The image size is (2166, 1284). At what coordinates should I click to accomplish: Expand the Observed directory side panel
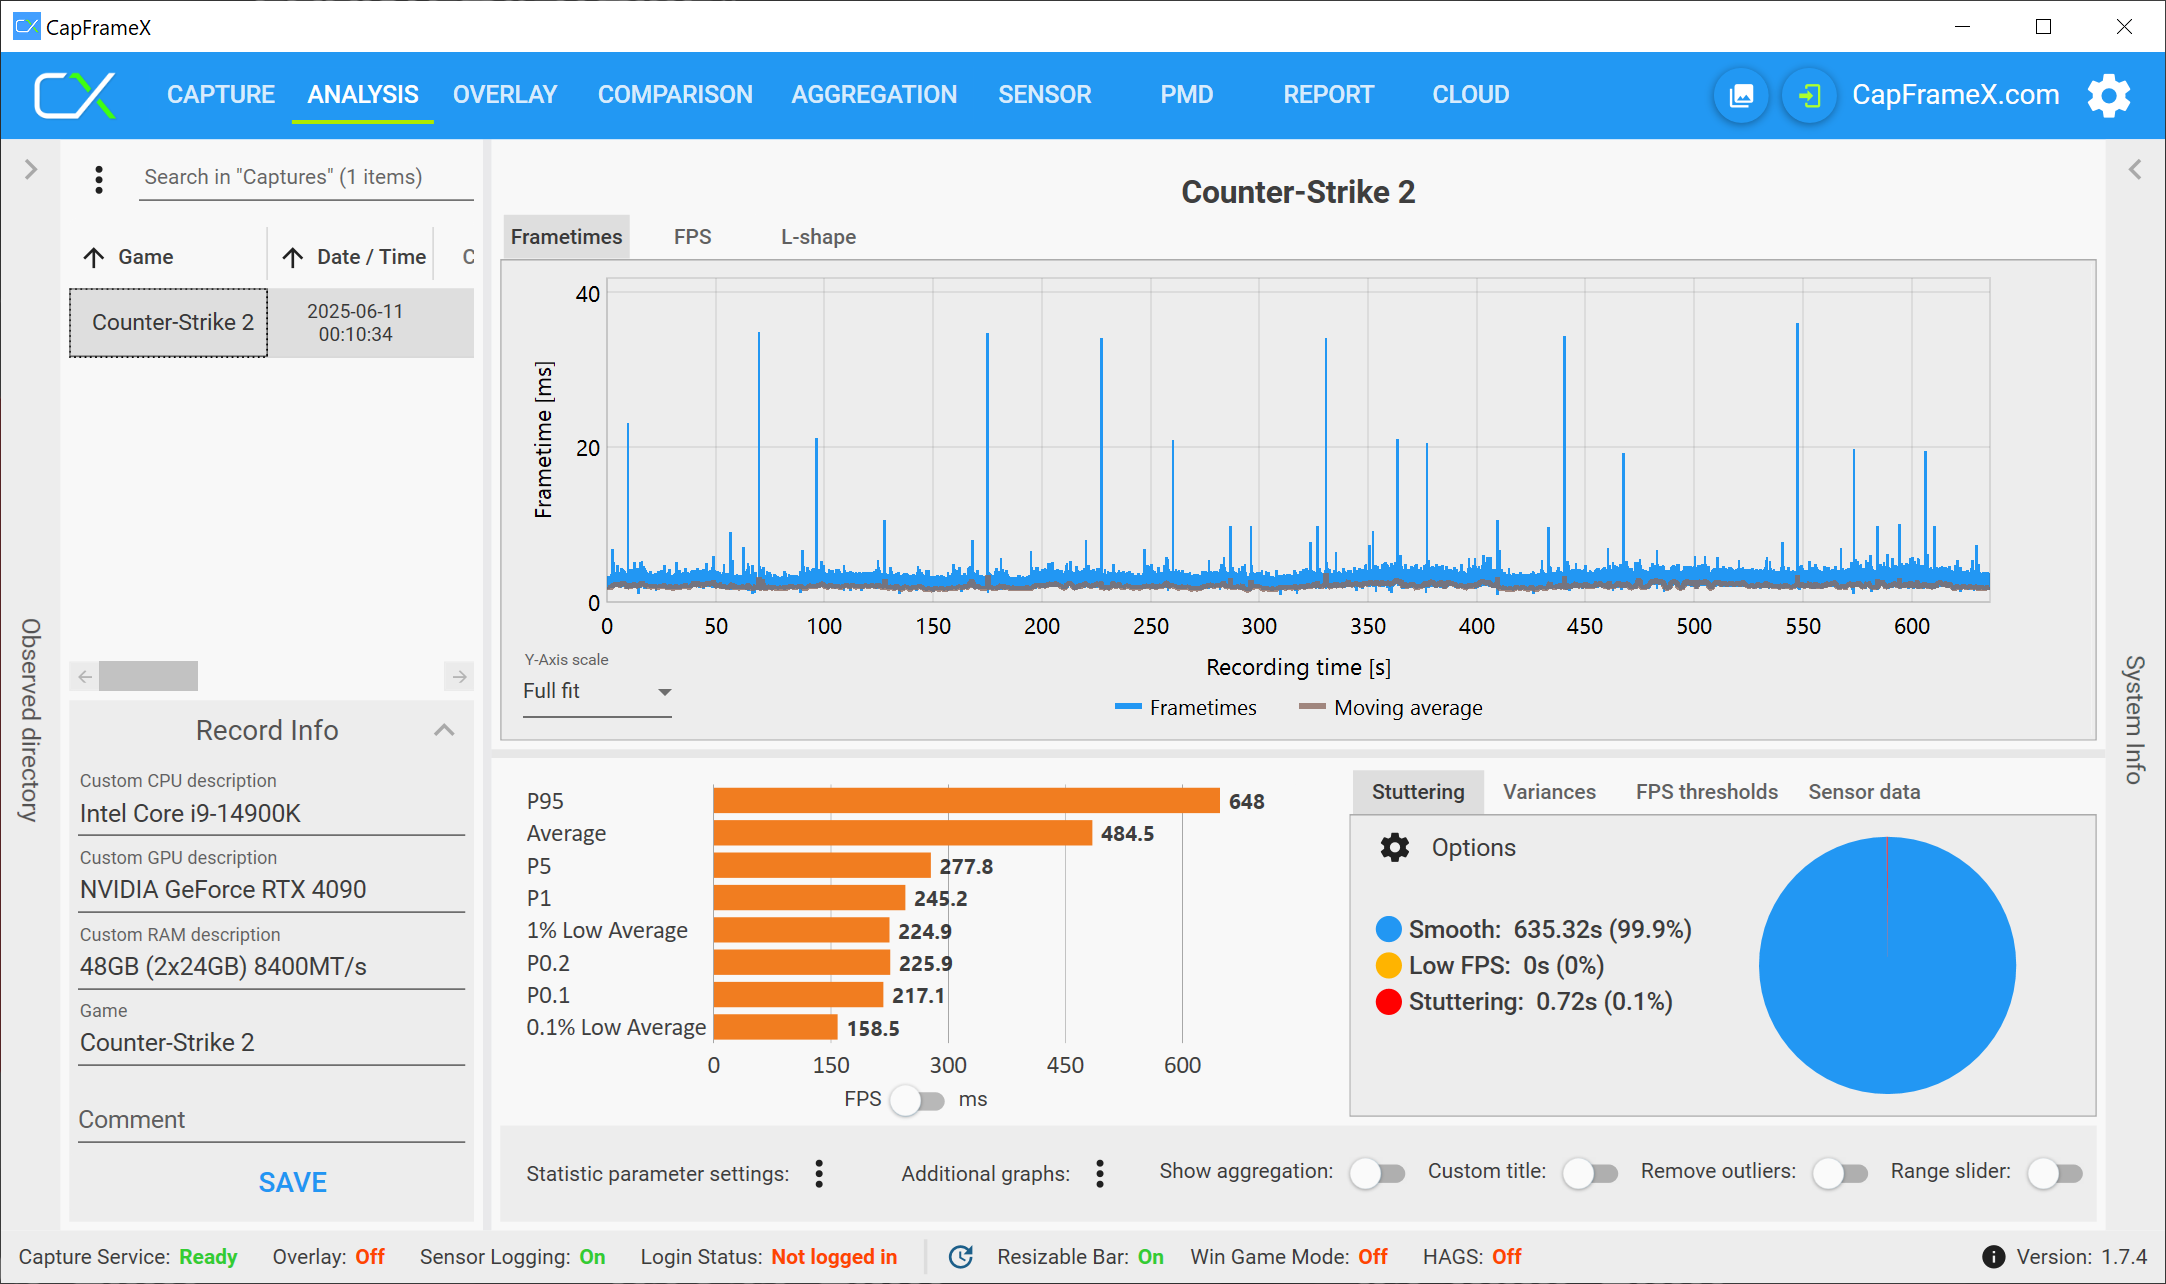[x=31, y=170]
